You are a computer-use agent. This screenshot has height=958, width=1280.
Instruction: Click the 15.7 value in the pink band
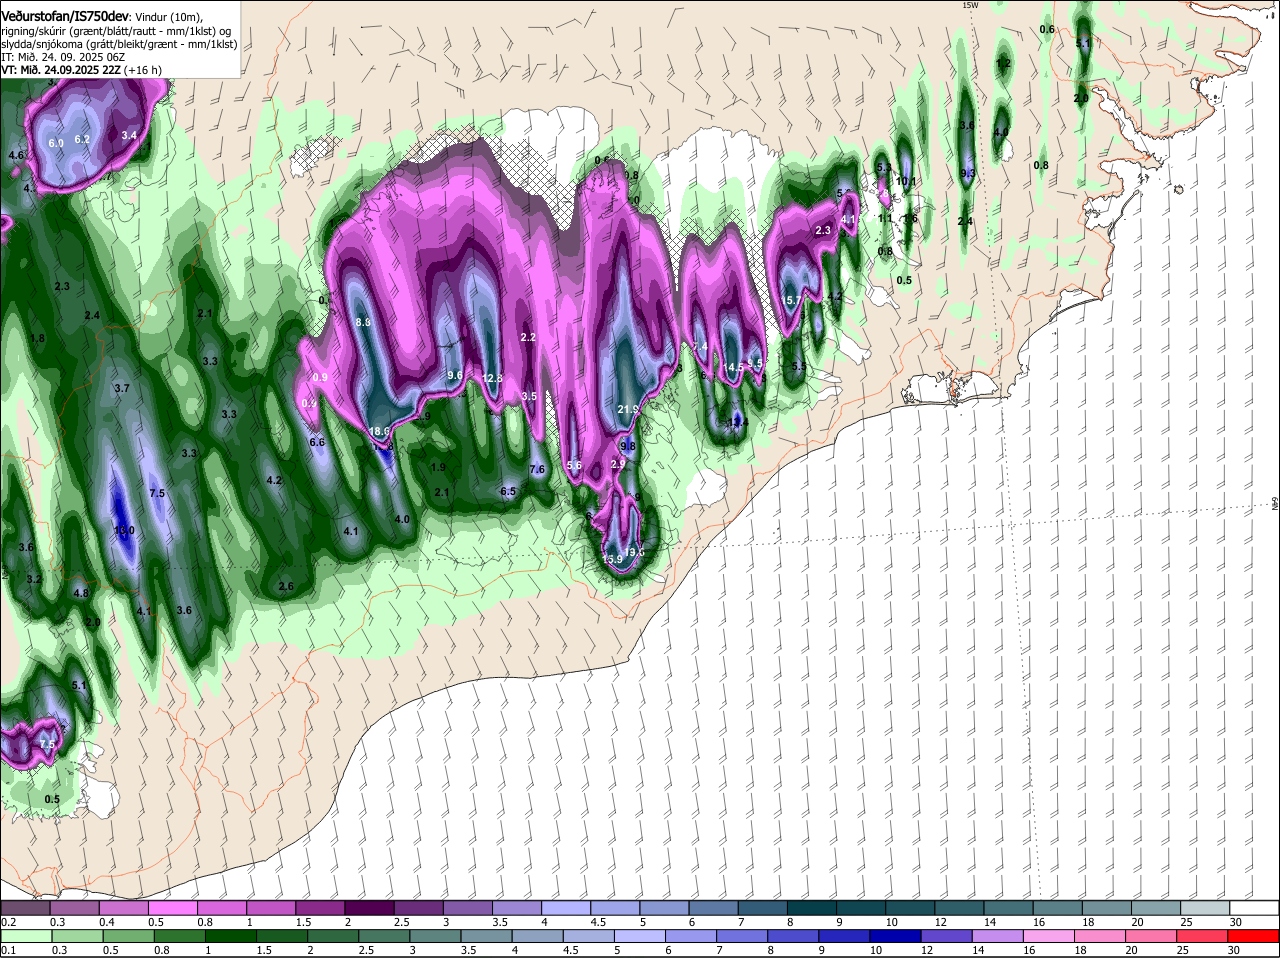tap(791, 300)
